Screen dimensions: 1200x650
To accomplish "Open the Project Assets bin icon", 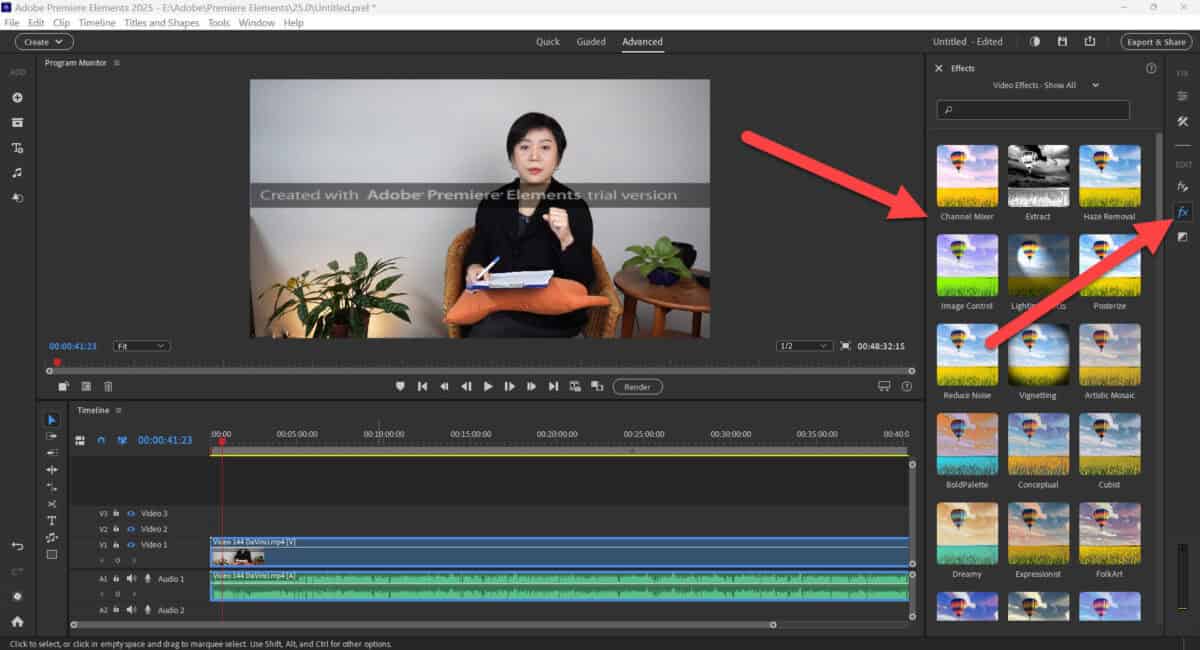I will [17, 122].
